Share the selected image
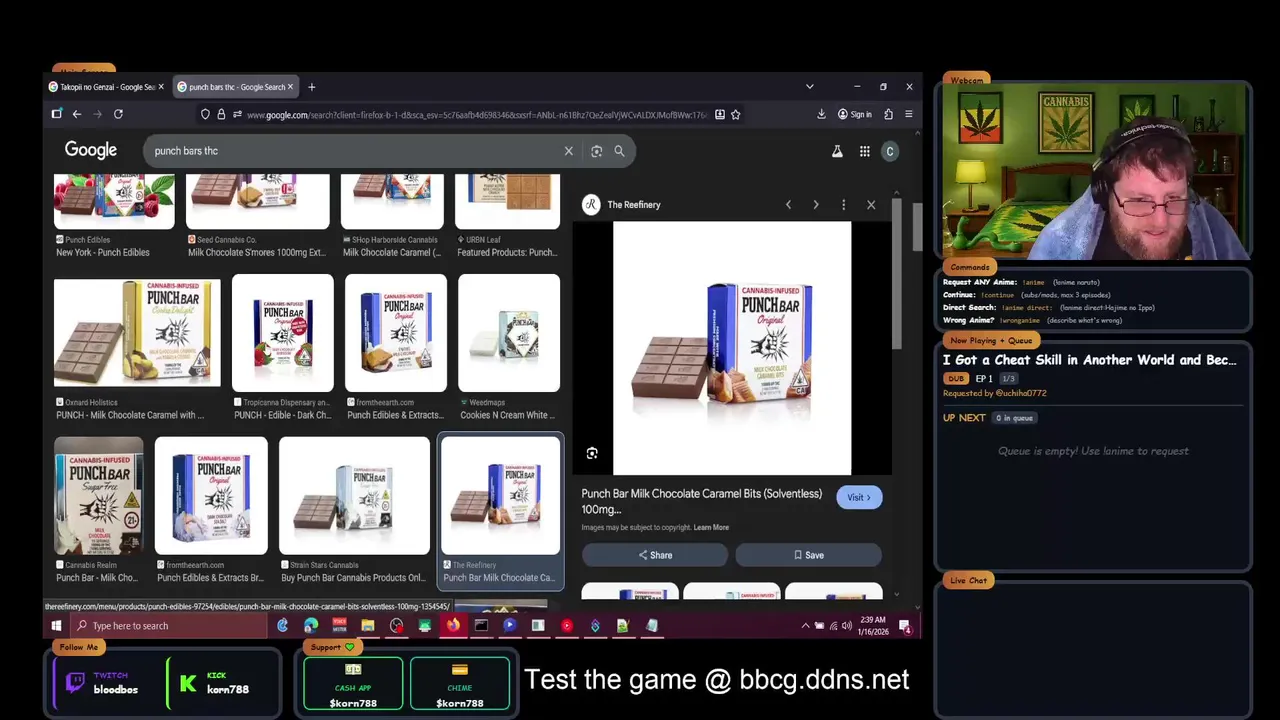The image size is (1280, 720). (655, 555)
